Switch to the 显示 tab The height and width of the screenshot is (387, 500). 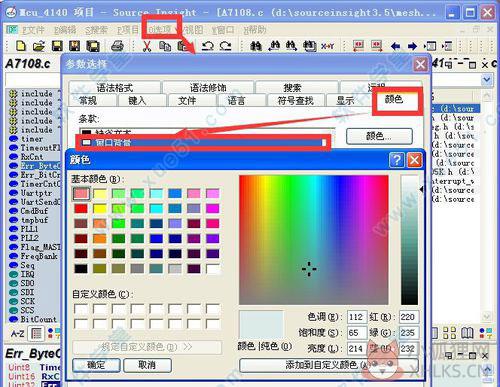click(x=345, y=100)
